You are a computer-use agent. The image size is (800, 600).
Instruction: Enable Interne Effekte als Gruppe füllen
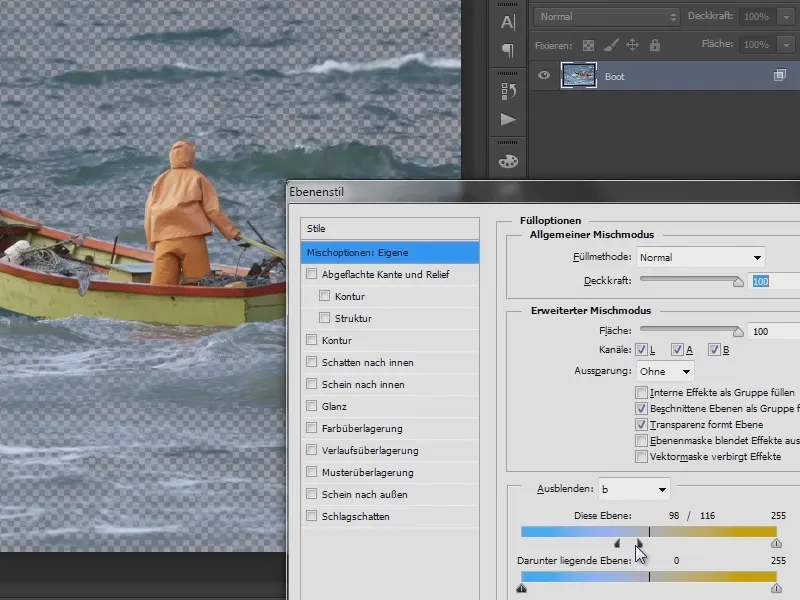[641, 392]
